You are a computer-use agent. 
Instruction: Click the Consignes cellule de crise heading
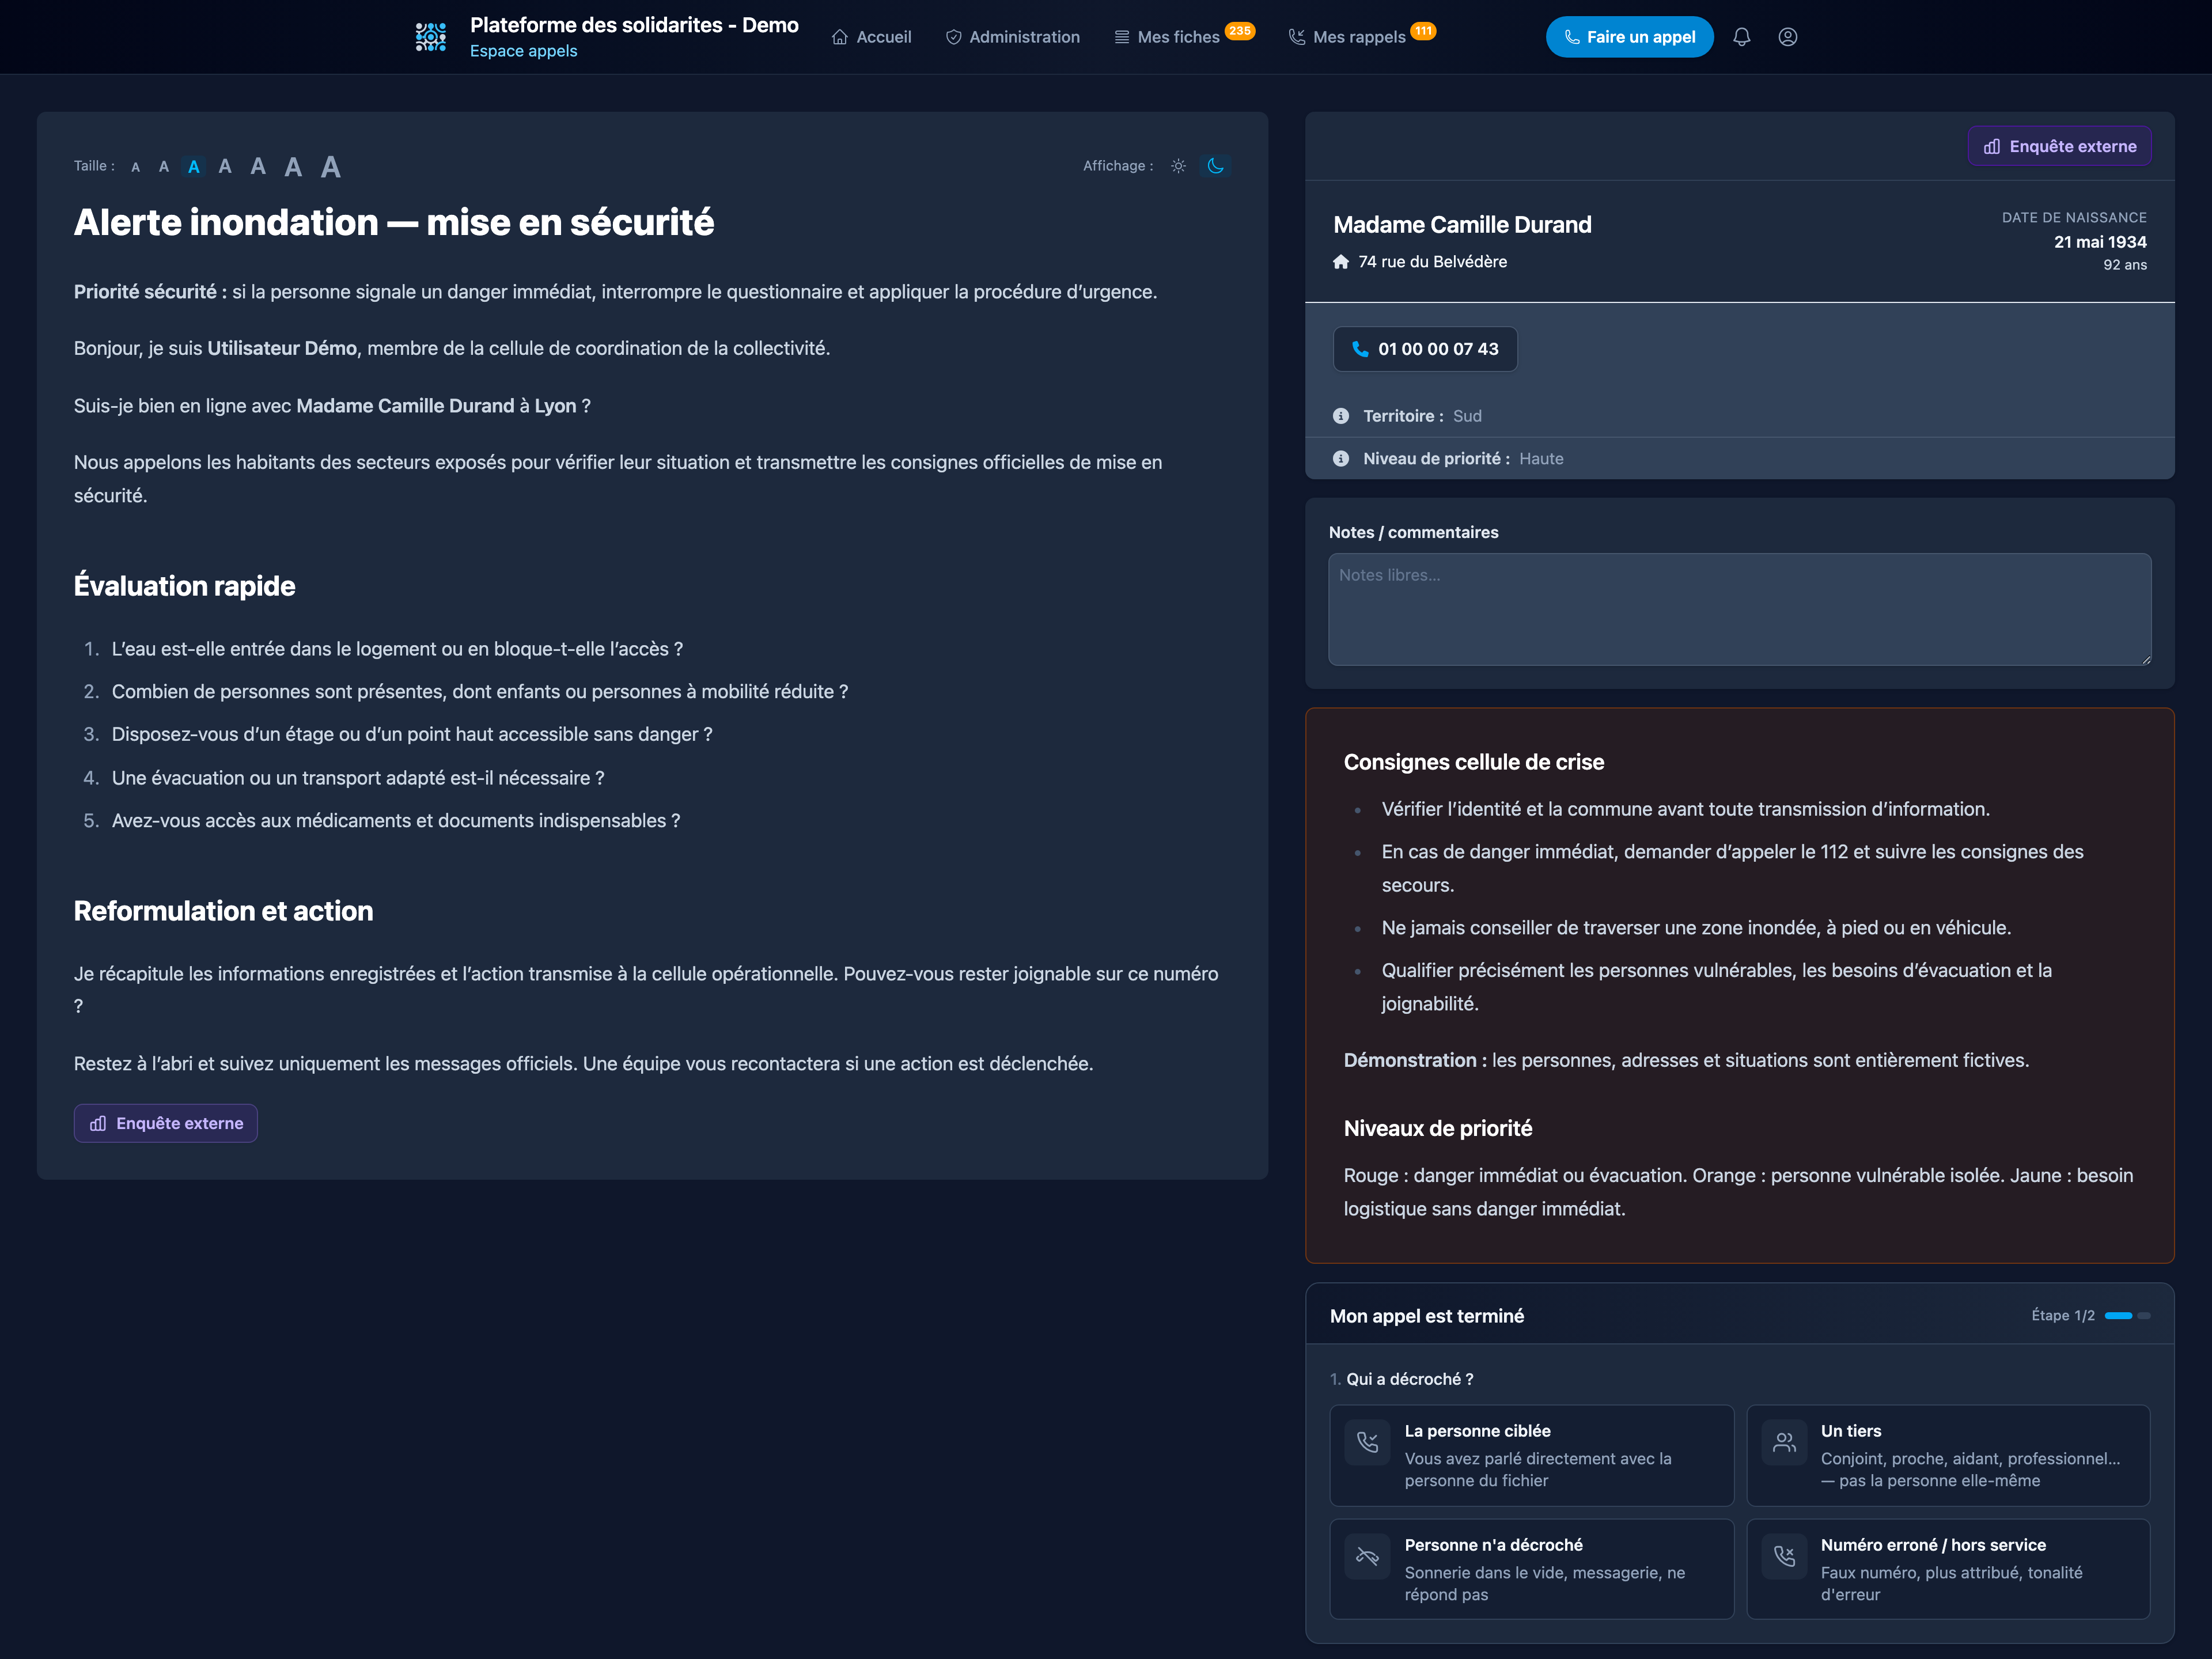click(1473, 762)
